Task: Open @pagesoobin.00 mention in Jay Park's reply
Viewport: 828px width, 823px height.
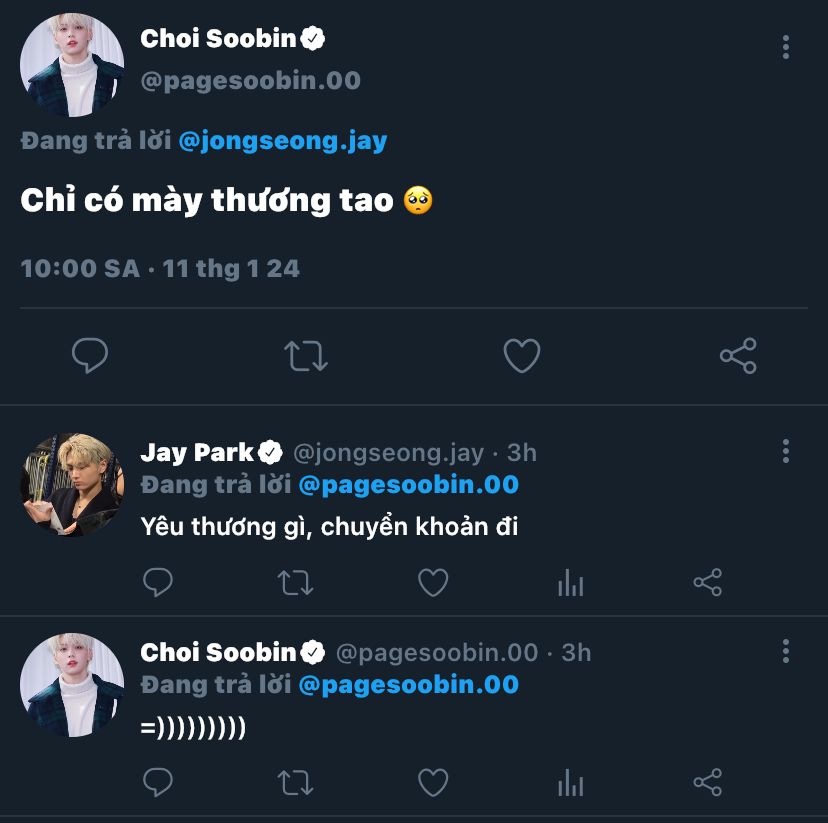Action: [x=409, y=486]
